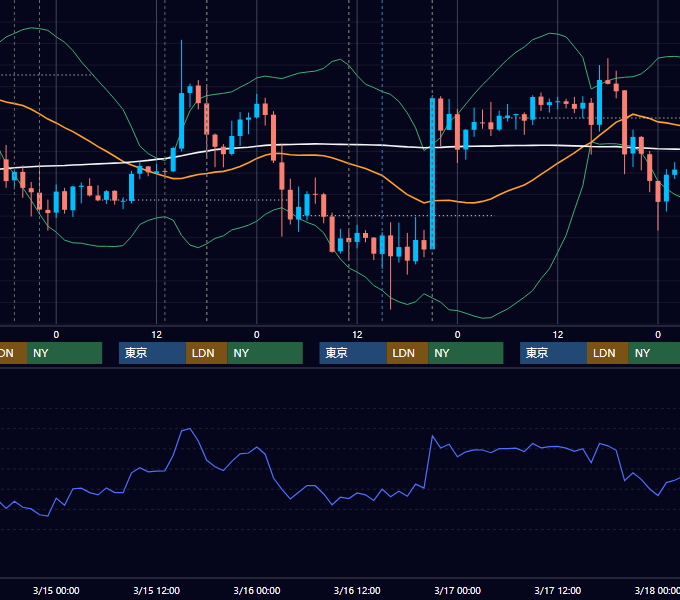Click hour label 0 above the 3/17 00:00 date
The image size is (680, 600).
[458, 335]
